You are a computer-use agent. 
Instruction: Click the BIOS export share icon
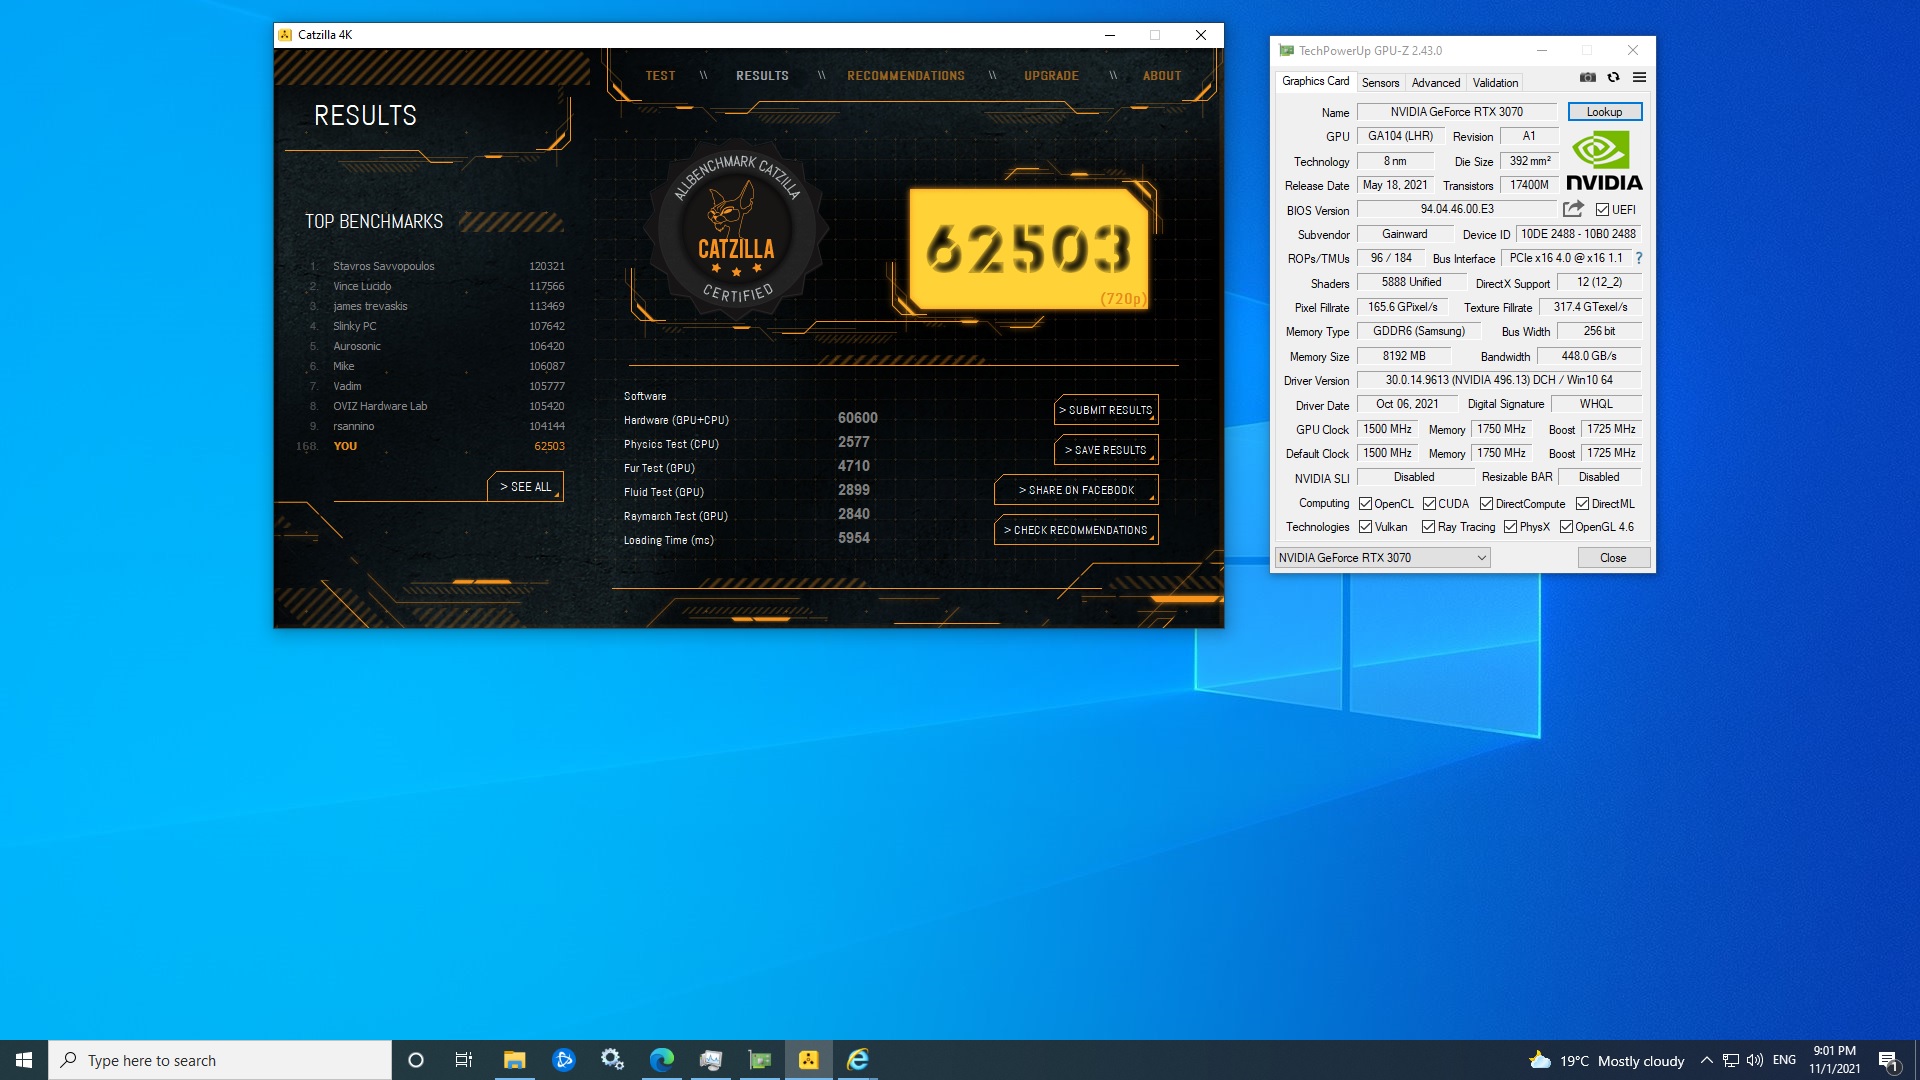1573,209
